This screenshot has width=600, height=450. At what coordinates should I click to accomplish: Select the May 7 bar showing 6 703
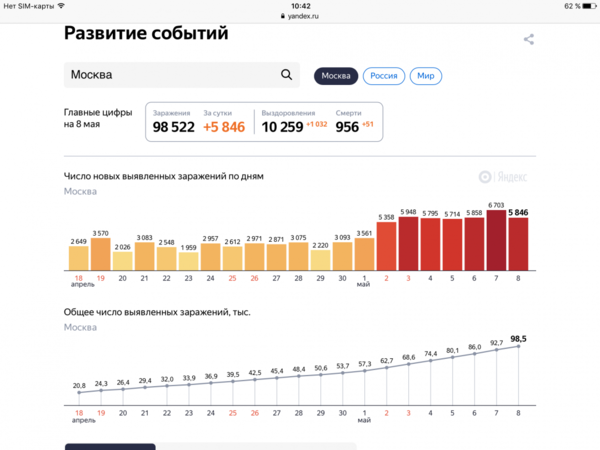pos(496,241)
